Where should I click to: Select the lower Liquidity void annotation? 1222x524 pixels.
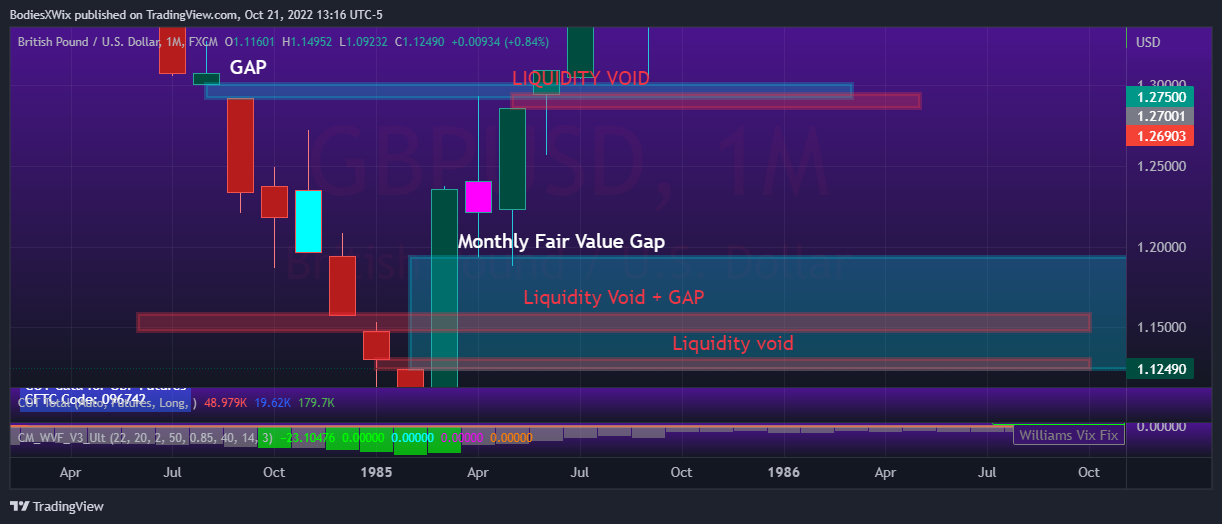coord(733,343)
